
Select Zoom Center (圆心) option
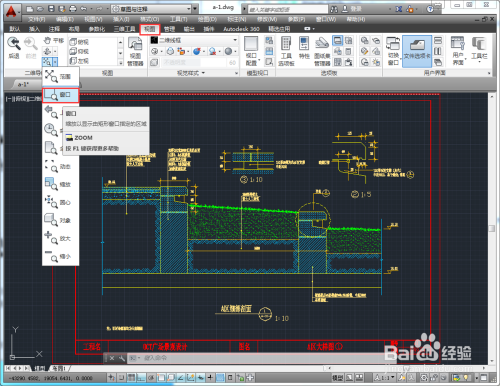60,202
